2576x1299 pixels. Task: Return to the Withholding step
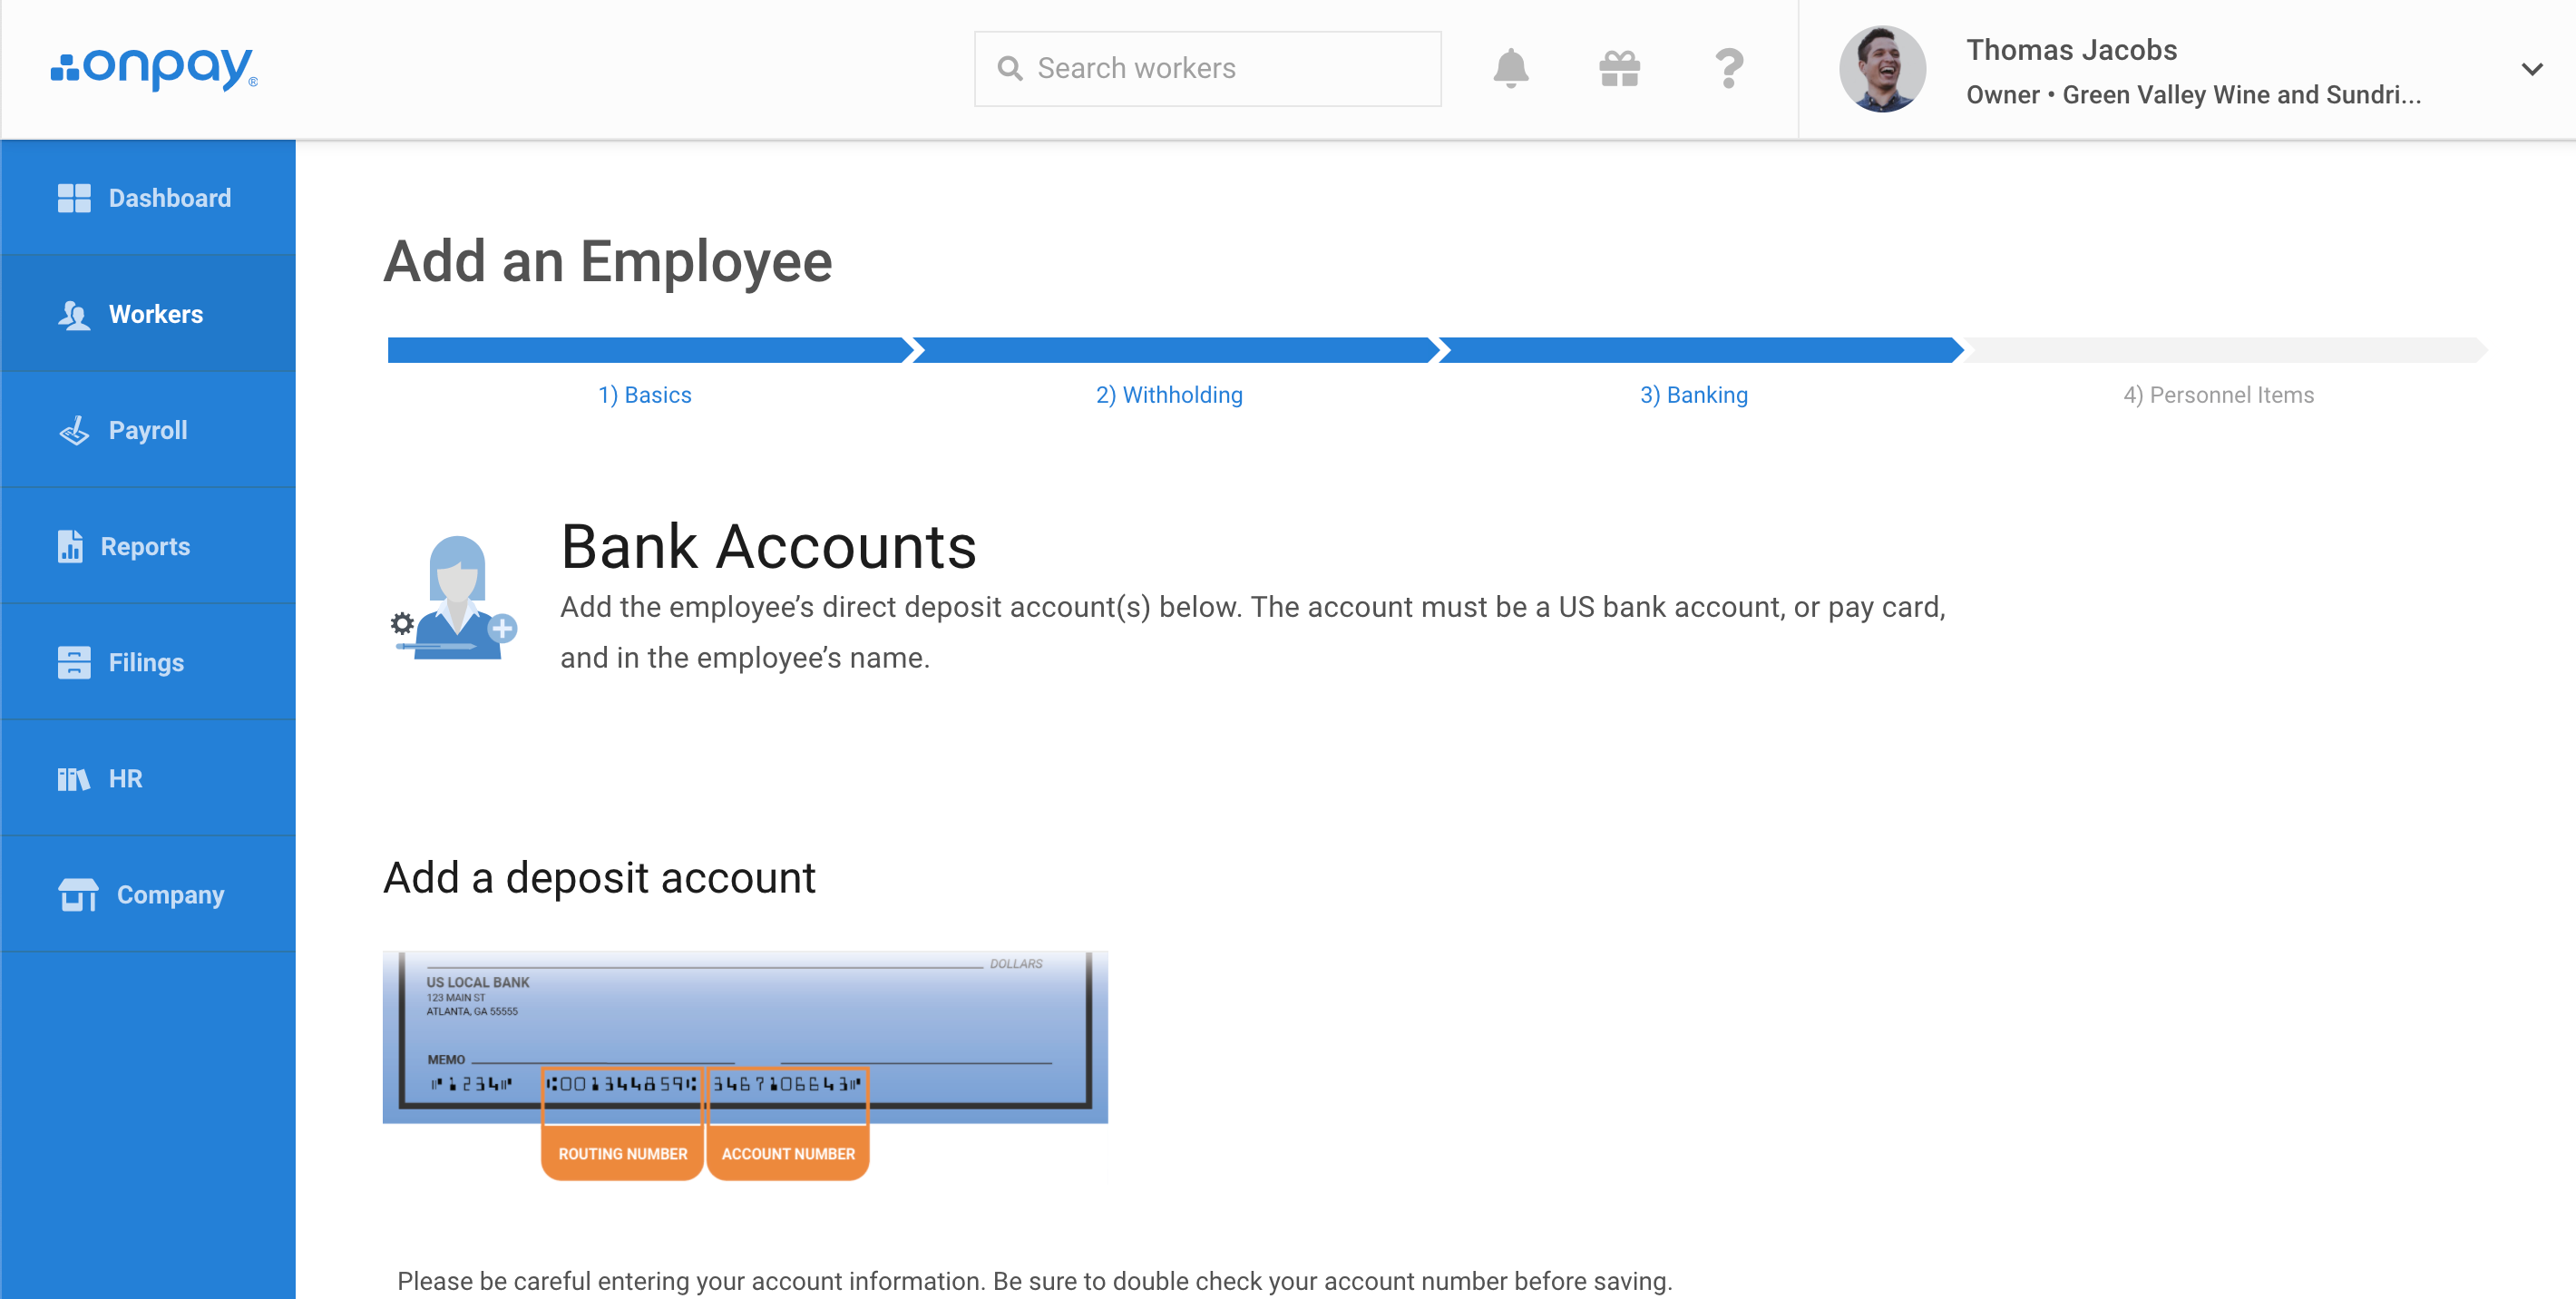[1169, 395]
